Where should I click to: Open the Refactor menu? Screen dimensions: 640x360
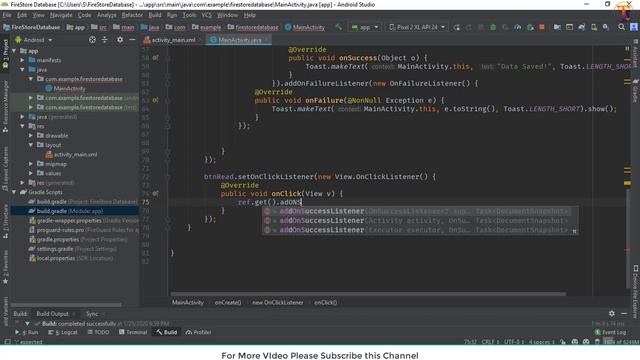click(x=132, y=15)
